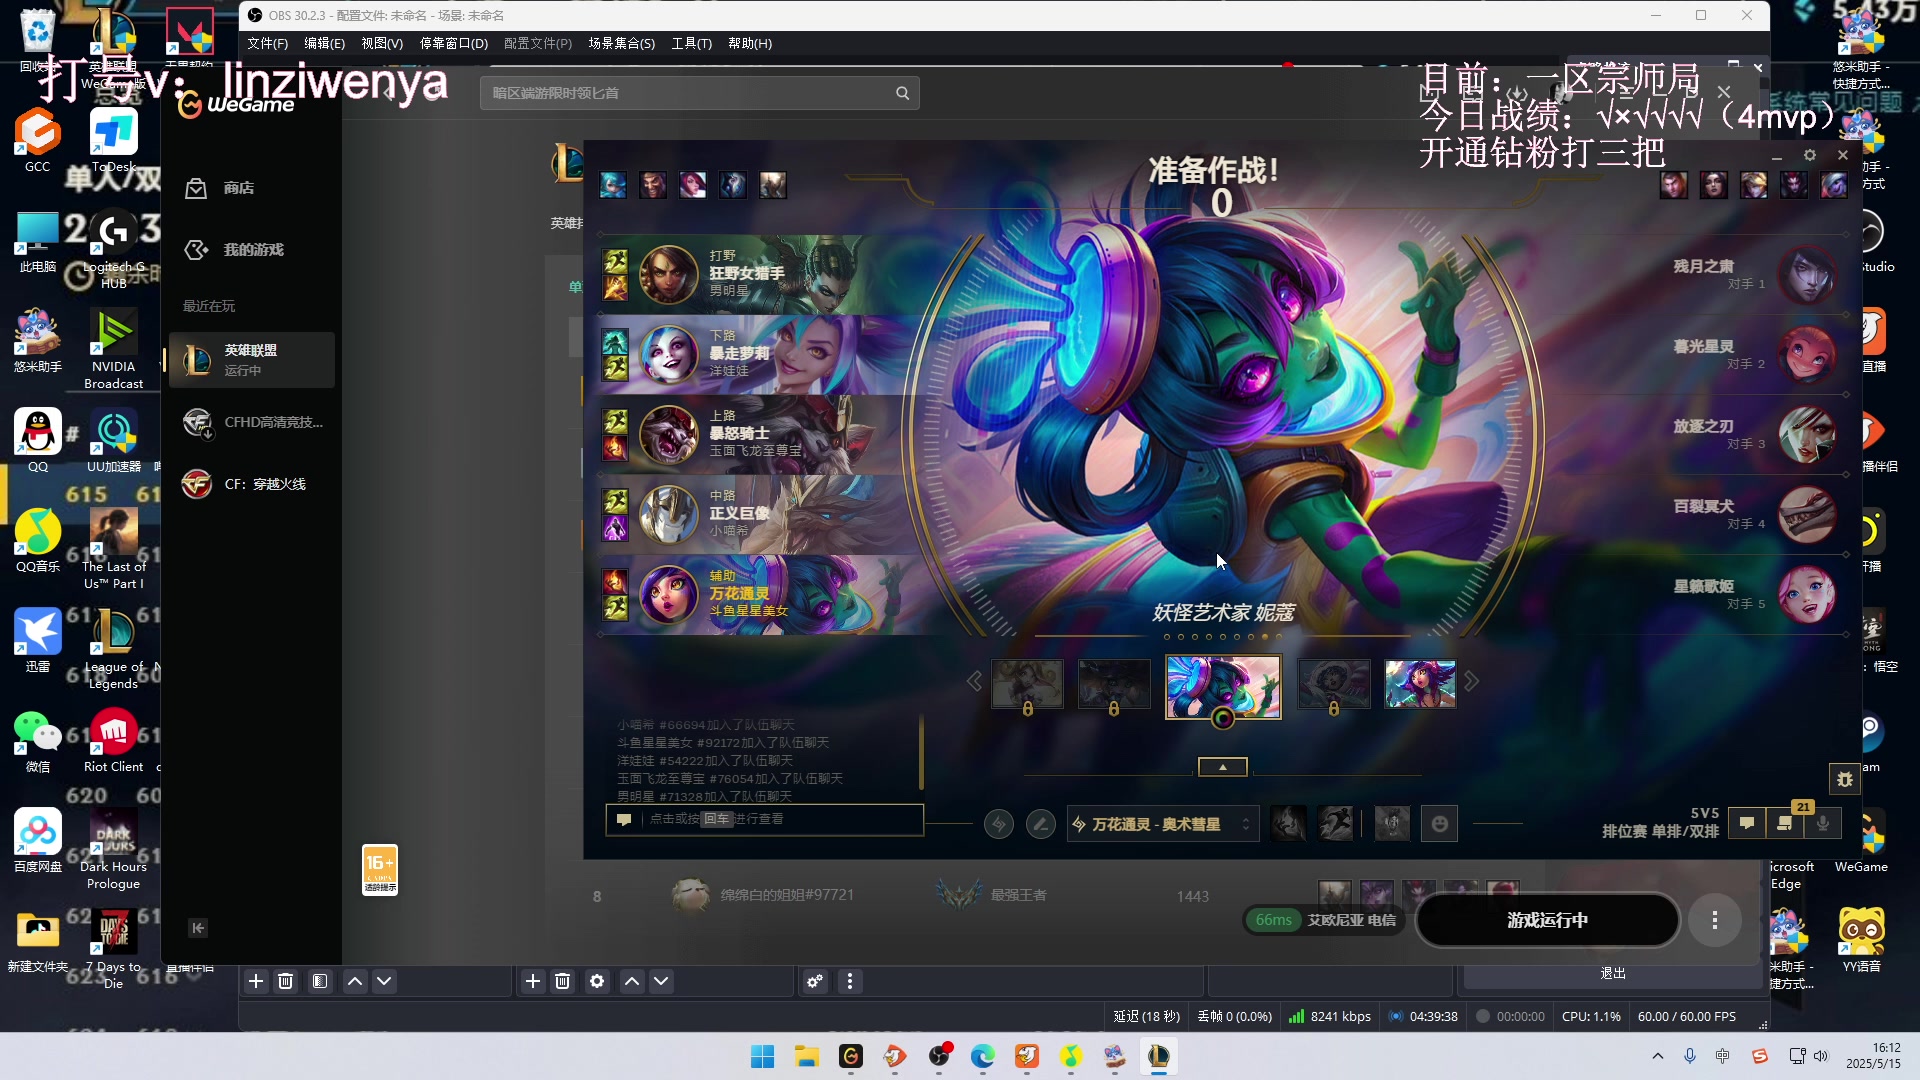Select 辅助 万花通灵 own row

(760, 594)
